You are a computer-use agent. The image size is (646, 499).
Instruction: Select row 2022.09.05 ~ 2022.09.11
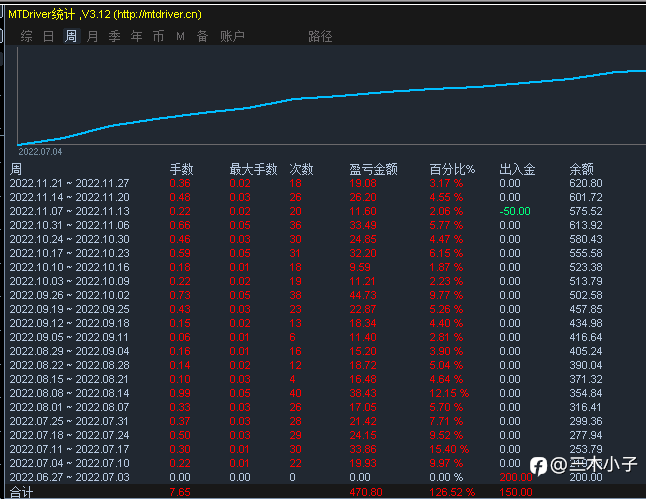point(306,337)
